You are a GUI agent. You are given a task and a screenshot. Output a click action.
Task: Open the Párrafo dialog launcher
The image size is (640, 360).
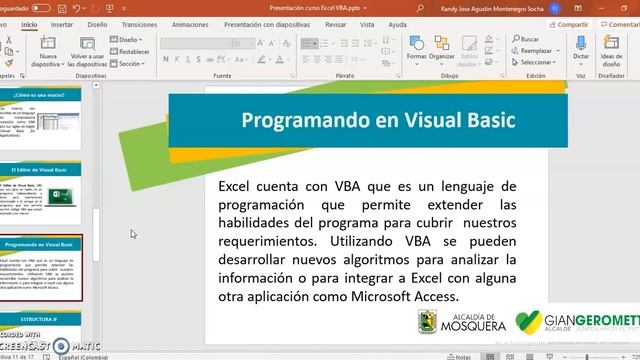coord(398,76)
